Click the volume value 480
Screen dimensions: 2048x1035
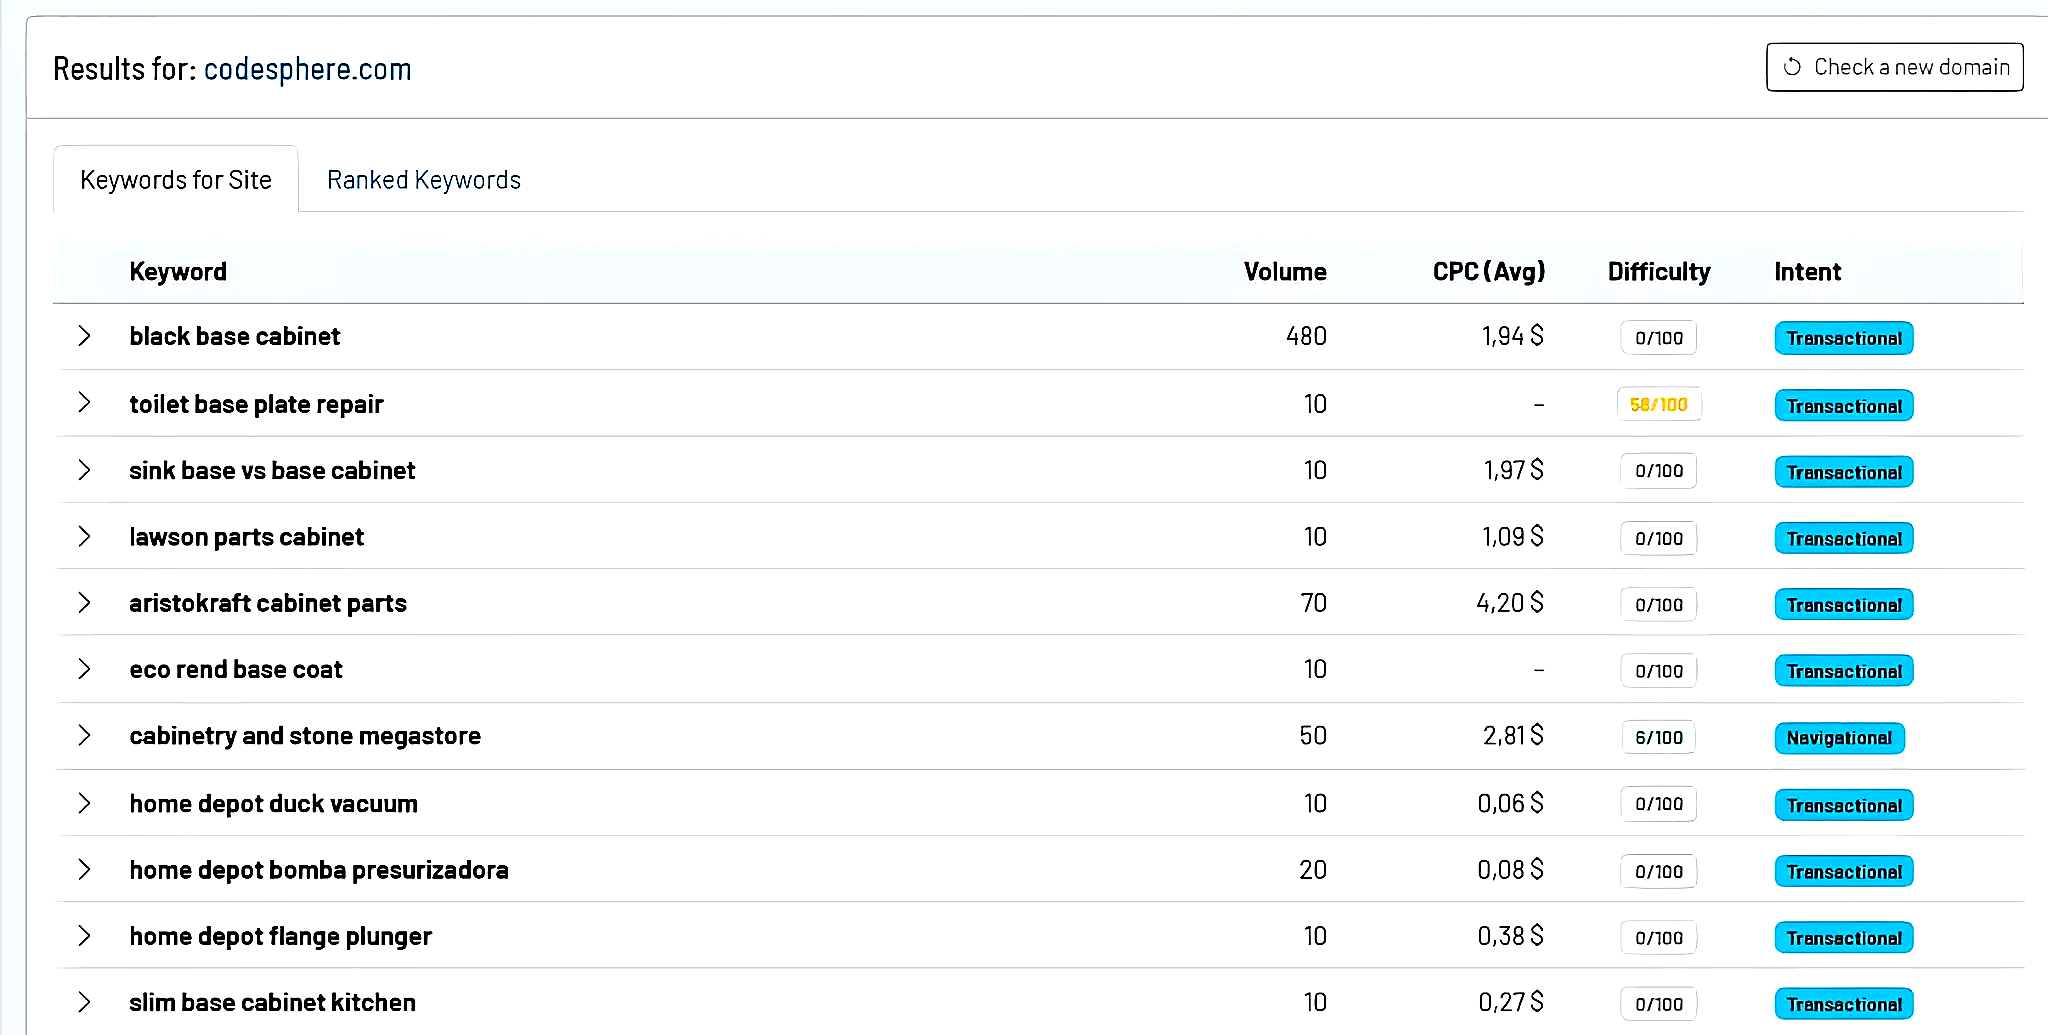1306,336
